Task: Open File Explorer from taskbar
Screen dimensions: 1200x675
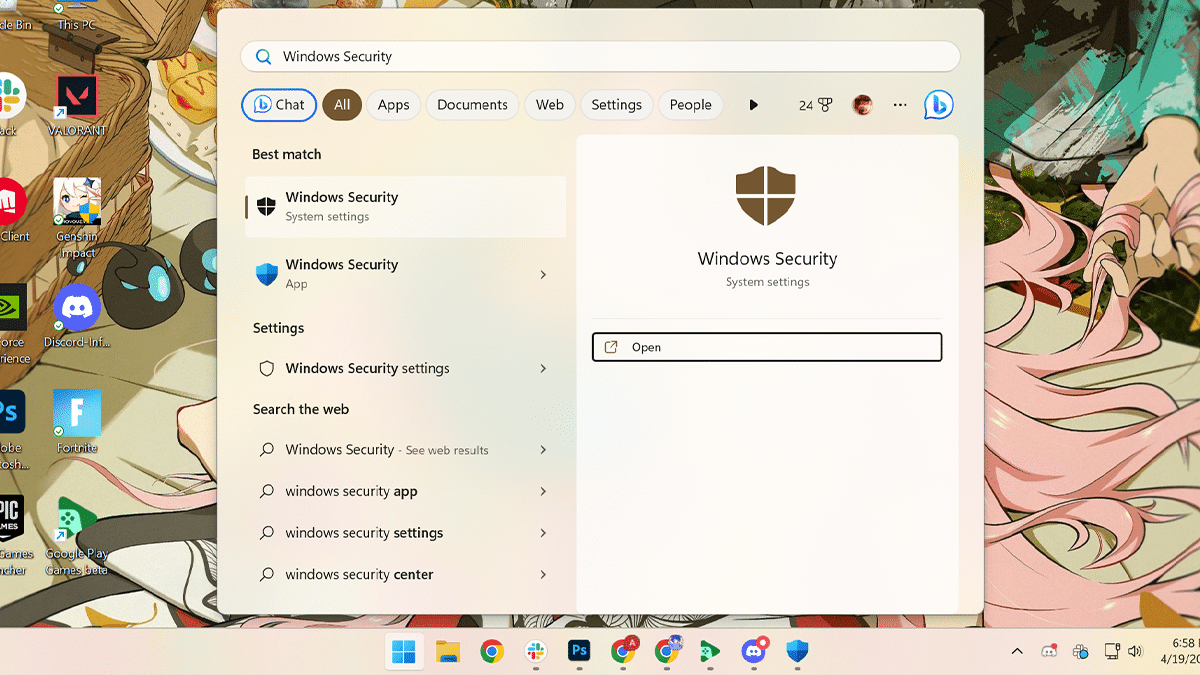Action: click(448, 652)
